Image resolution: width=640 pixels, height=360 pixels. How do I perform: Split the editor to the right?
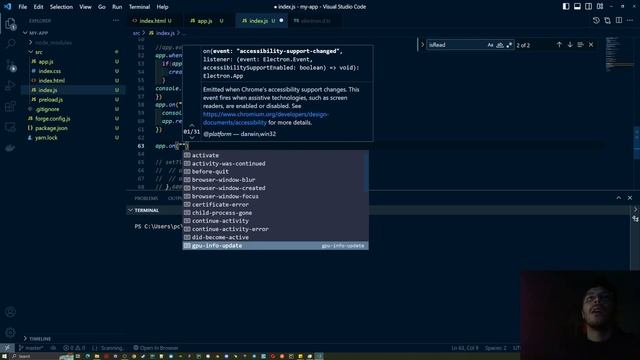click(619, 20)
